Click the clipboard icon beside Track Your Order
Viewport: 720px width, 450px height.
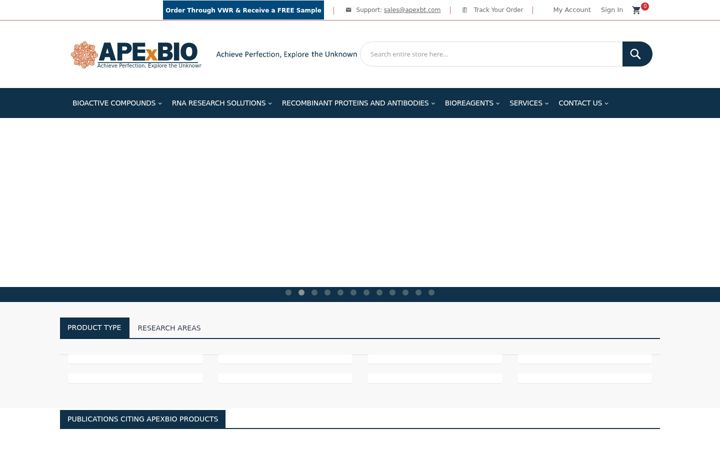[x=465, y=10]
